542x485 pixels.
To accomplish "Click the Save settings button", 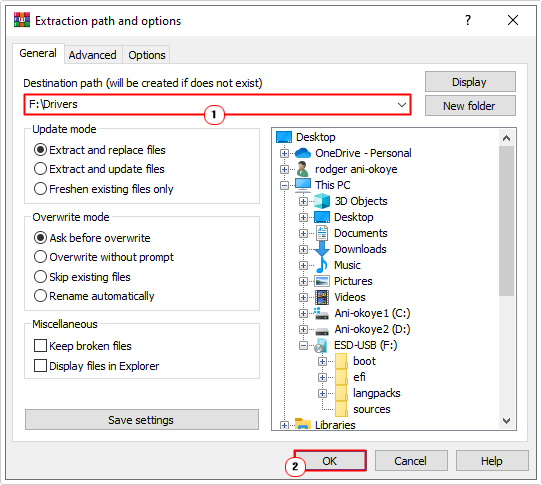I will coord(142,420).
